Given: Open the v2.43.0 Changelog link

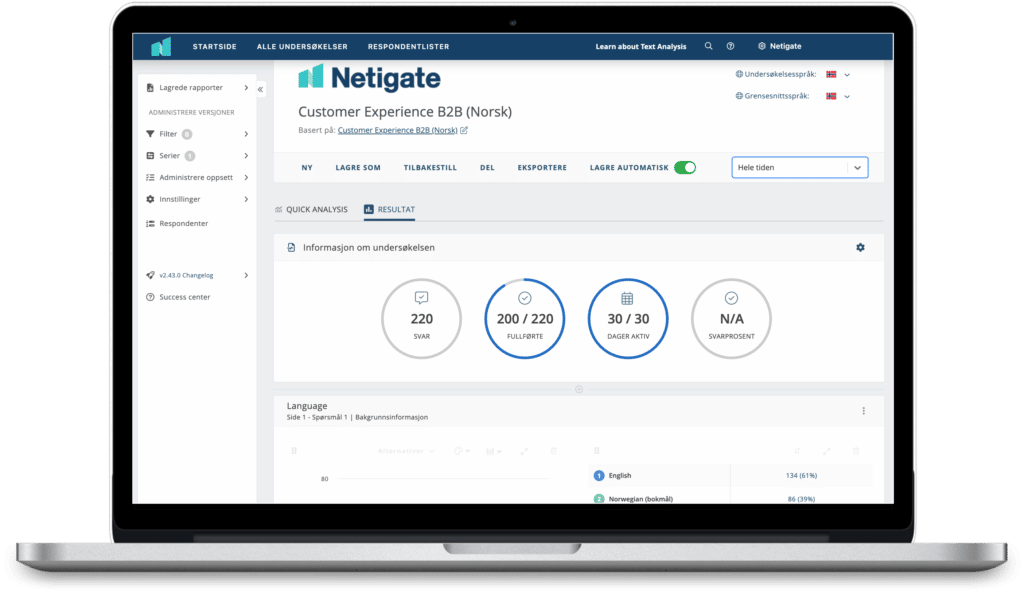Looking at the screenshot, I should pyautogui.click(x=186, y=275).
